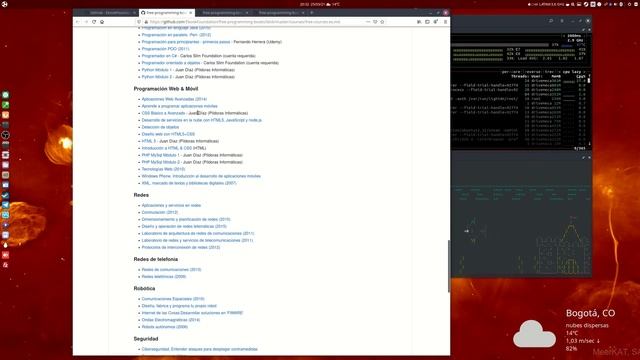
Task: Toggle per-core option in process monitor
Action: coord(511,72)
